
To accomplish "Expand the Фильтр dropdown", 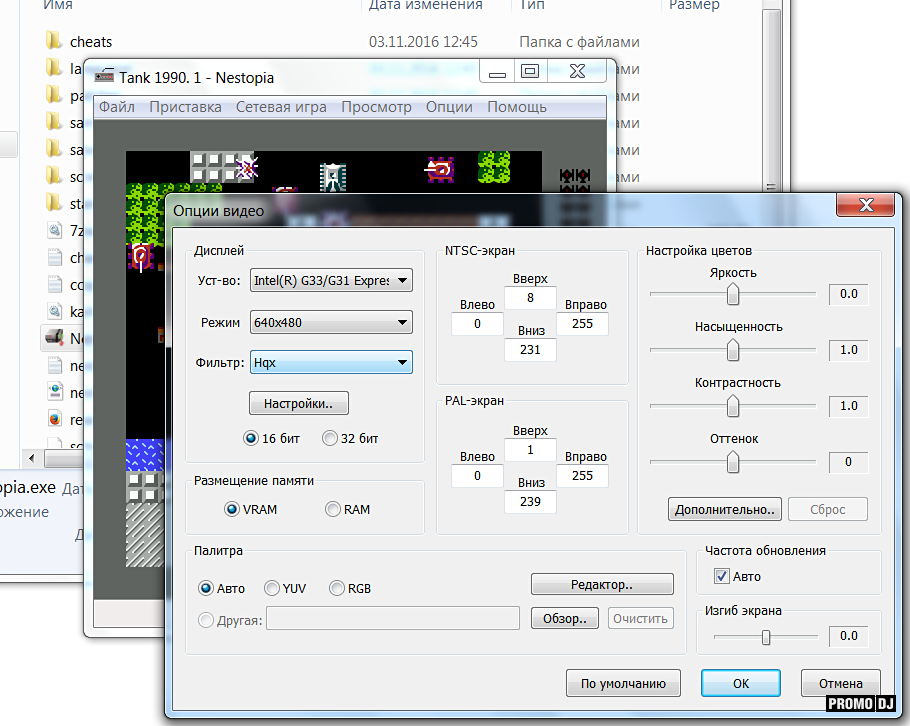I will [x=402, y=363].
